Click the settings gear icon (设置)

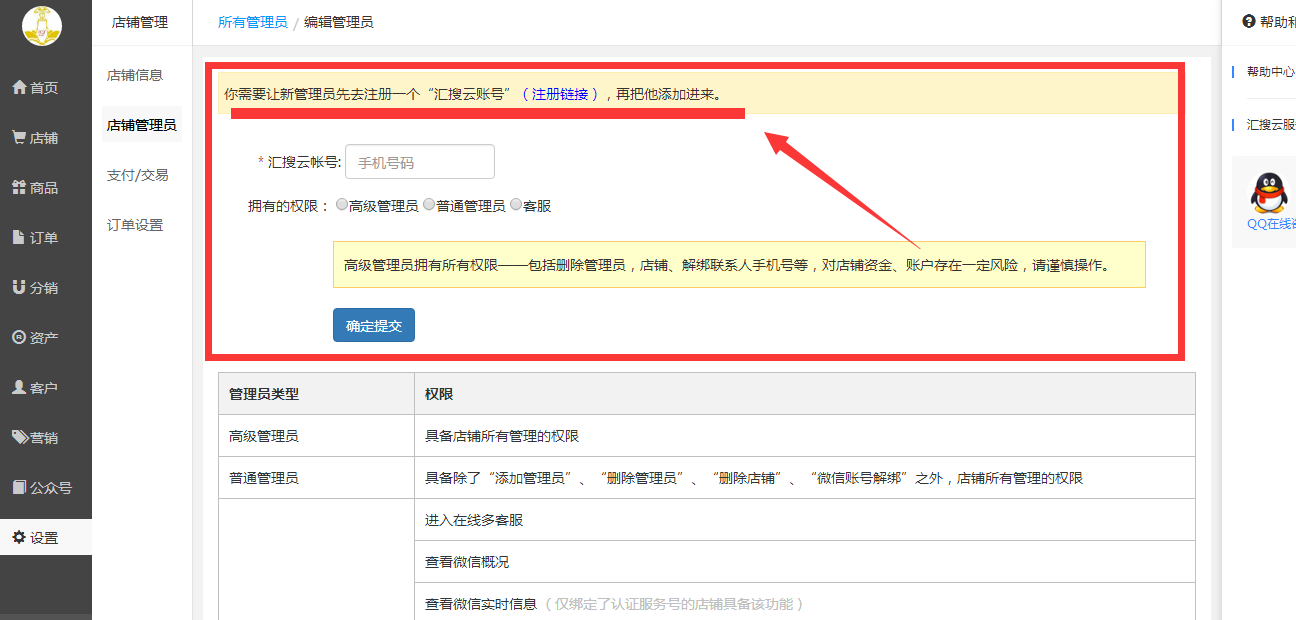click(19, 538)
